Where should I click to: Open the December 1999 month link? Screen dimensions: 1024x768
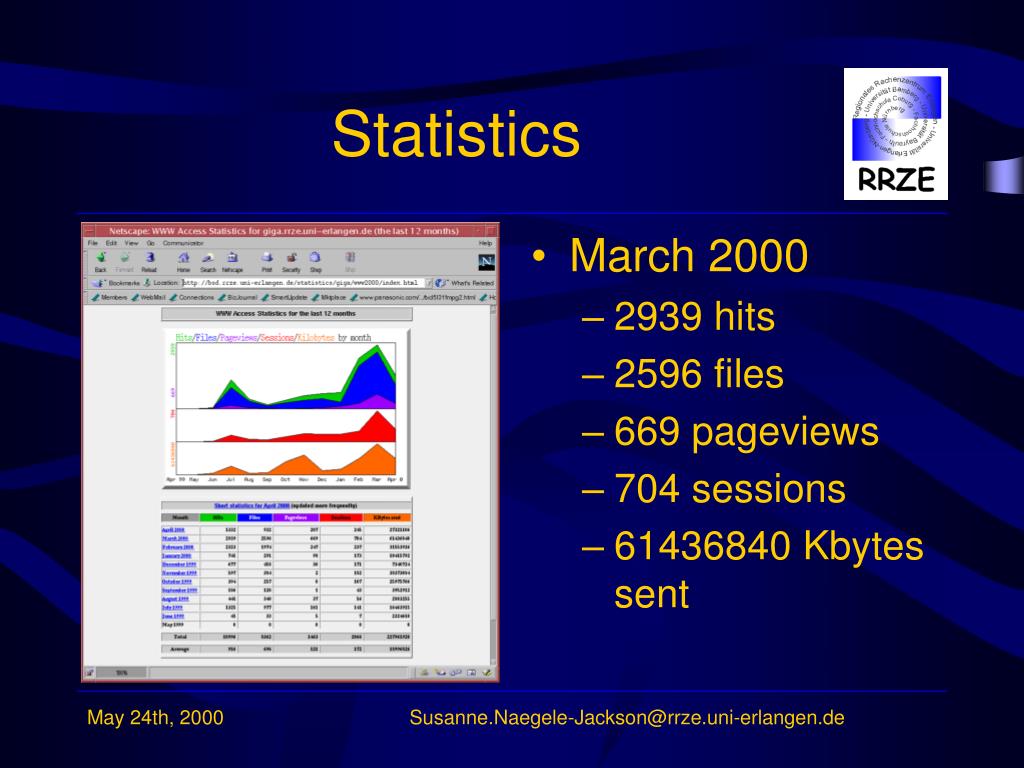coord(179,564)
